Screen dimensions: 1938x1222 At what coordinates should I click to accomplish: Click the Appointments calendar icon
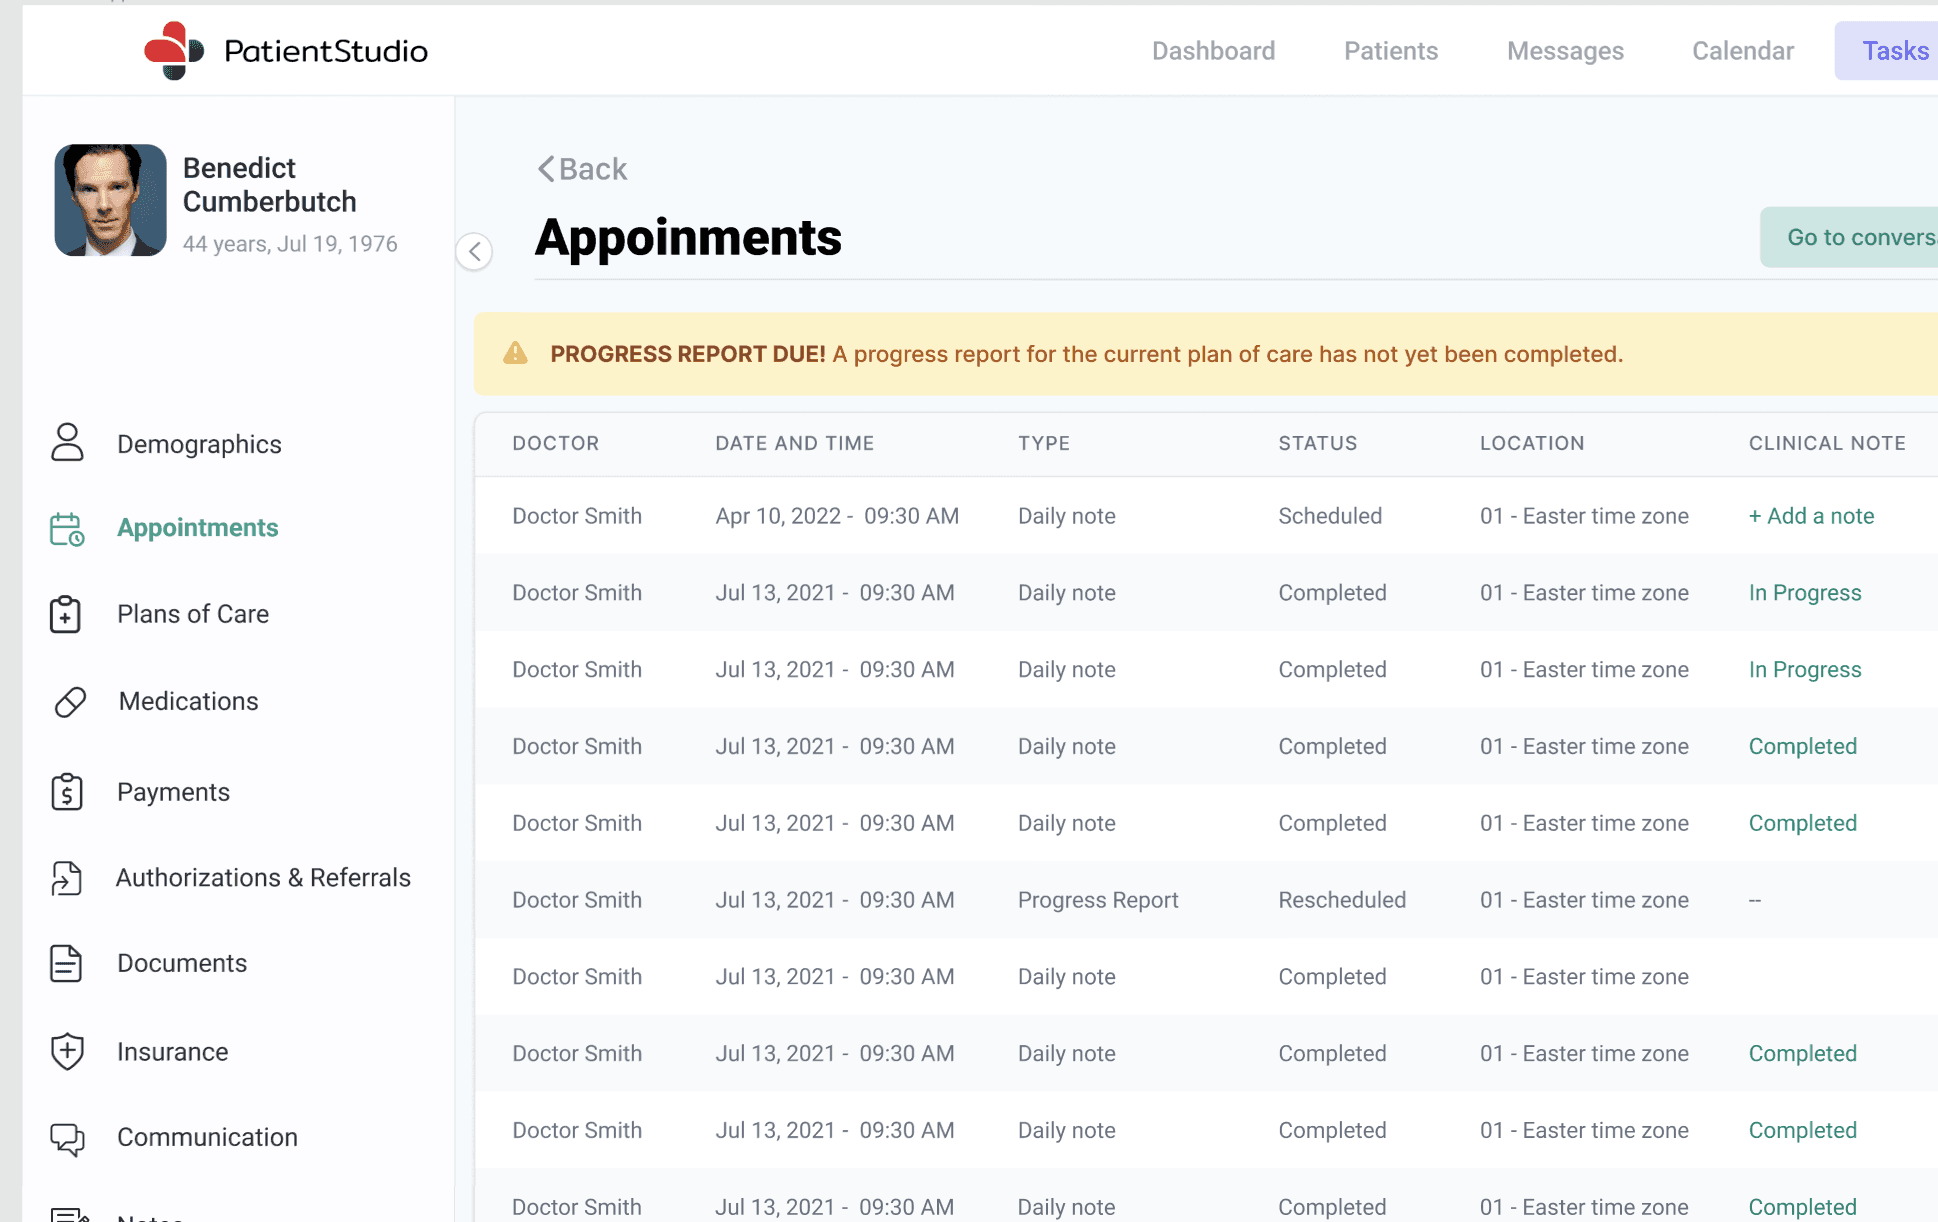click(67, 529)
